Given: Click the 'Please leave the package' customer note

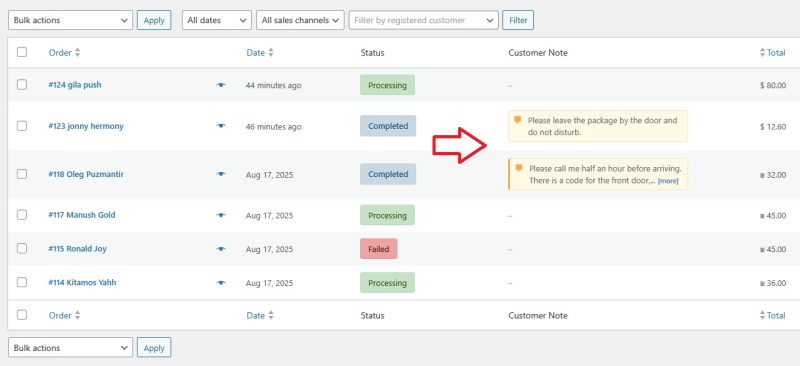Looking at the screenshot, I should coord(598,126).
